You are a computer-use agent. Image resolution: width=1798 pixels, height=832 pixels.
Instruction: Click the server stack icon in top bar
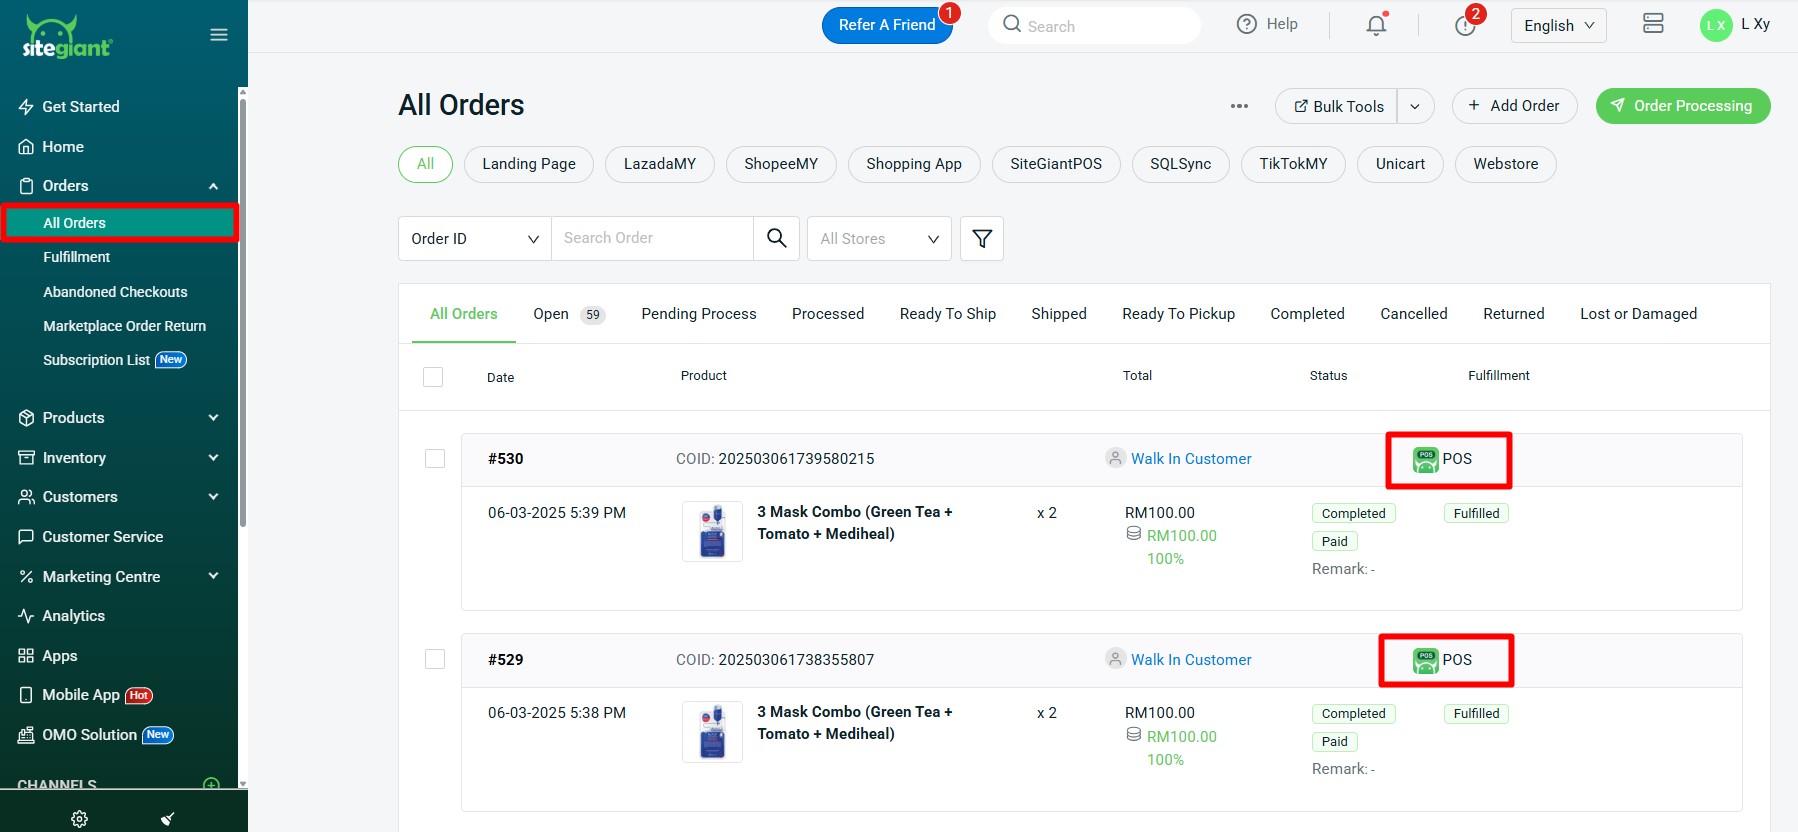(x=1653, y=24)
